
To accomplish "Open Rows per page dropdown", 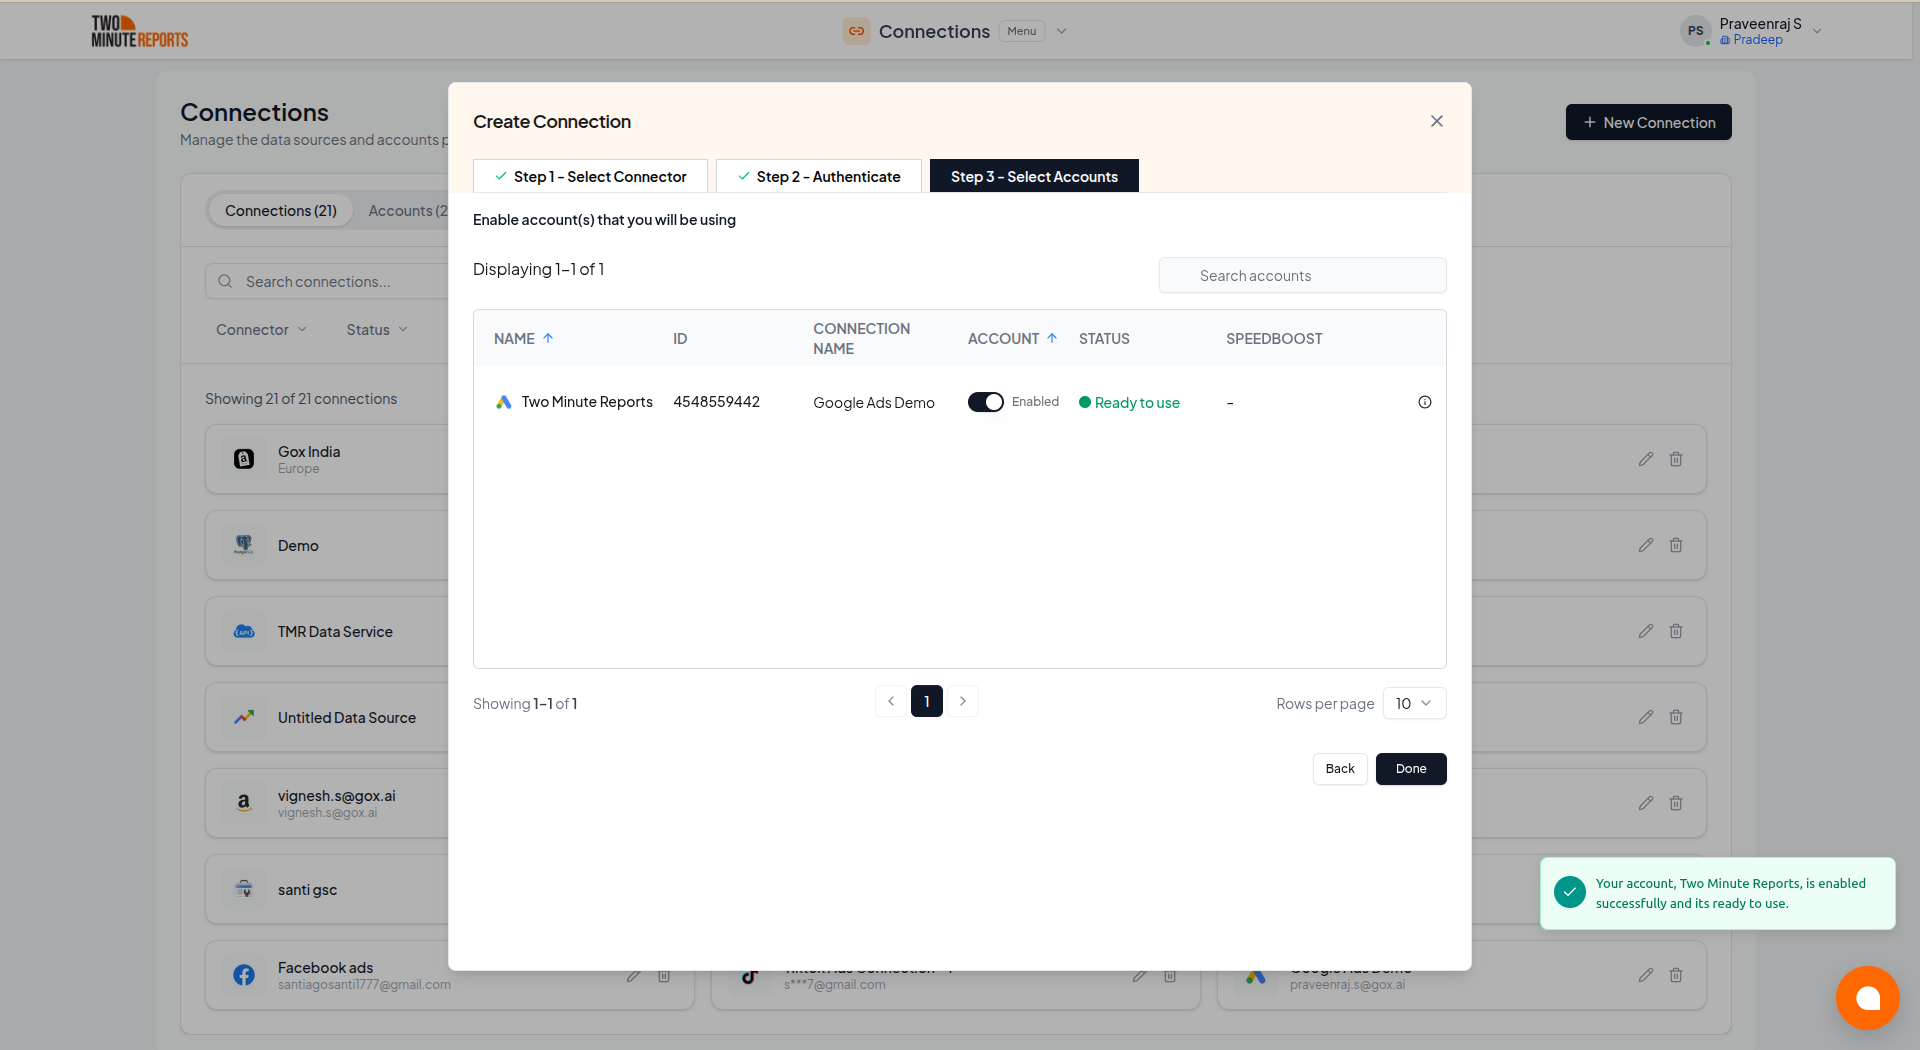I will tap(1413, 703).
